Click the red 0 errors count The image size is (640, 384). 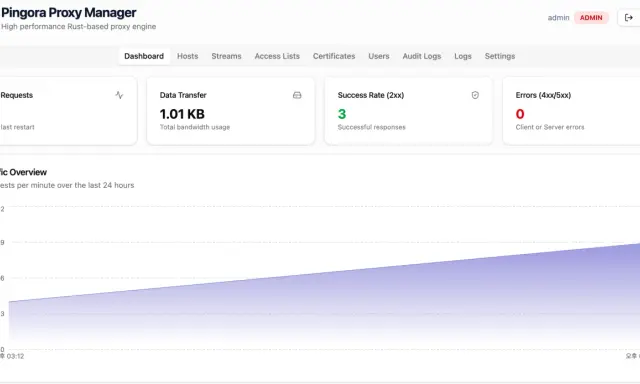coord(520,114)
